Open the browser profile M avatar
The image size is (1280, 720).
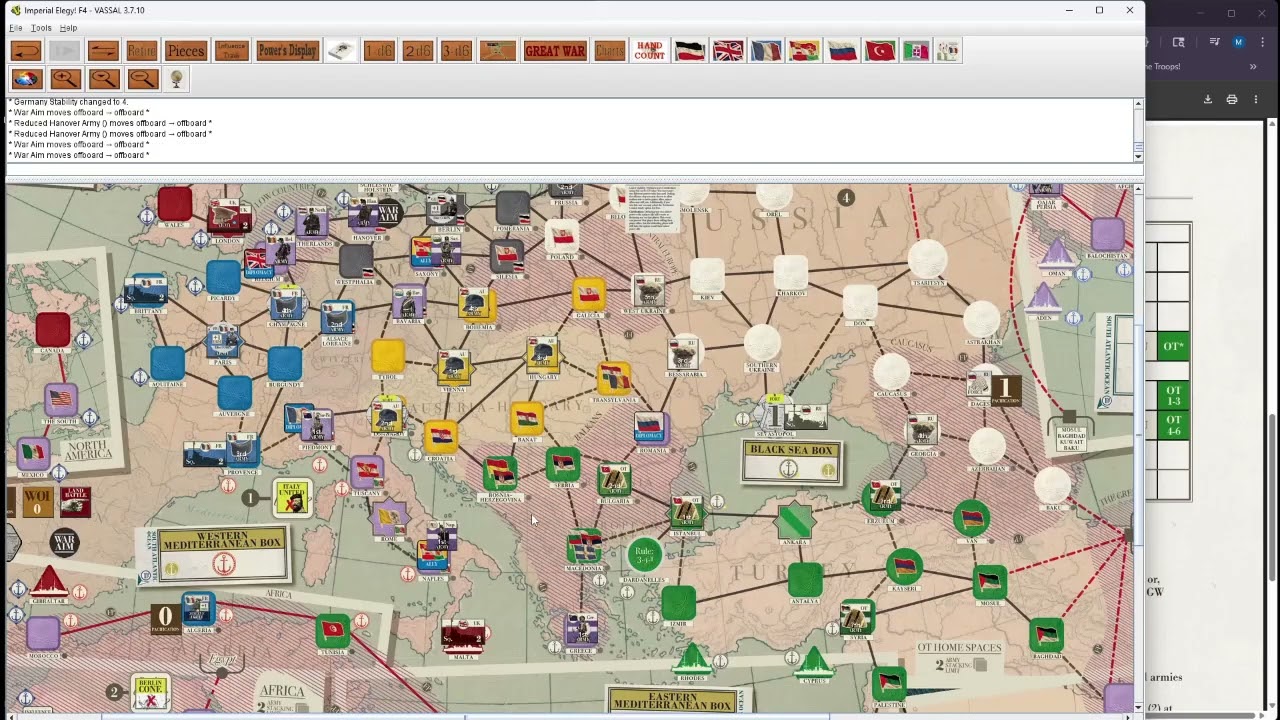point(1238,42)
